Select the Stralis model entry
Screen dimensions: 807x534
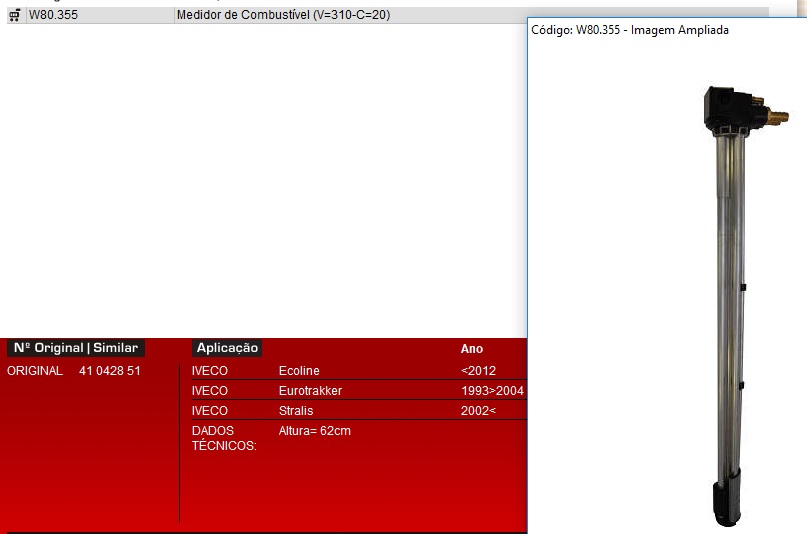(x=296, y=411)
